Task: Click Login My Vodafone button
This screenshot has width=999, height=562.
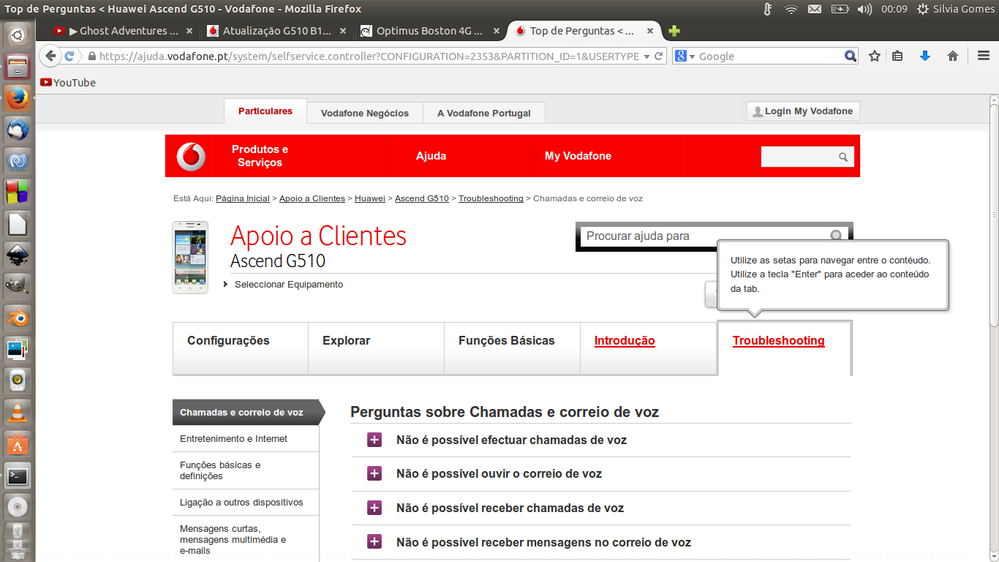Action: point(803,111)
